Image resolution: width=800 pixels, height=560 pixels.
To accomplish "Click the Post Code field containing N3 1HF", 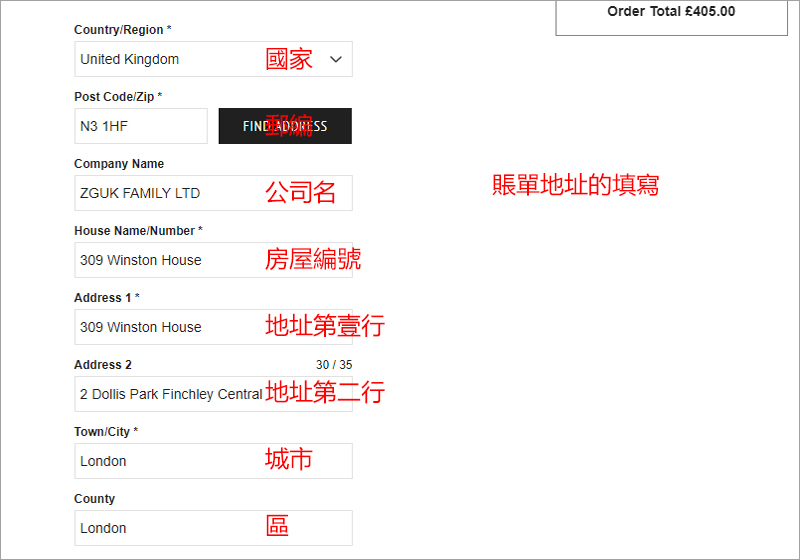I will click(140, 126).
